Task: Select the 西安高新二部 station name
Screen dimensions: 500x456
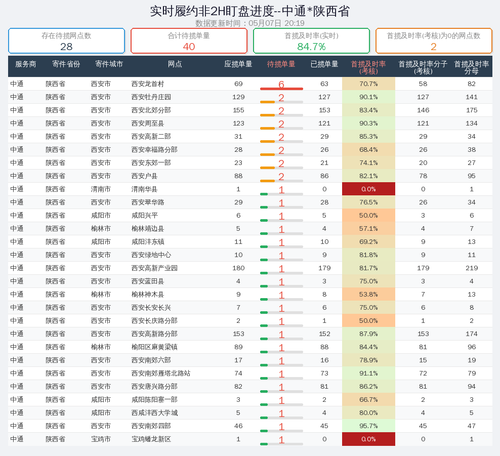Action: [x=151, y=136]
